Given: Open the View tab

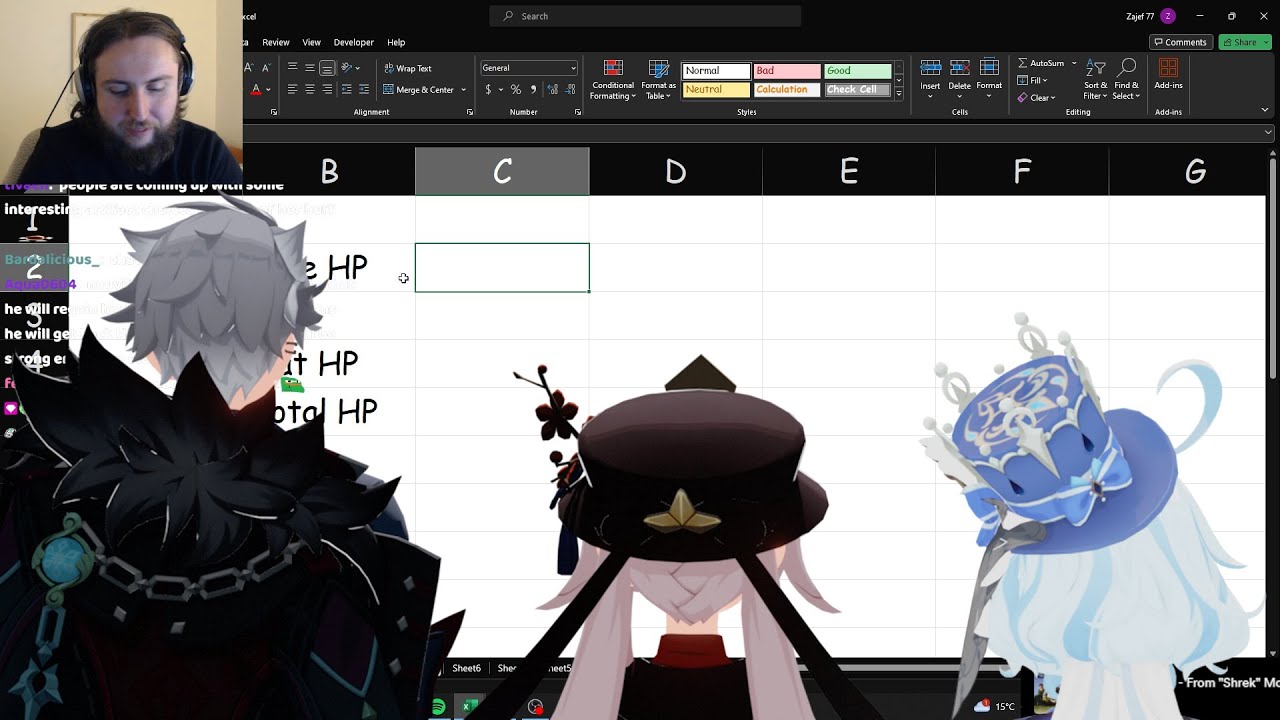Looking at the screenshot, I should [312, 42].
